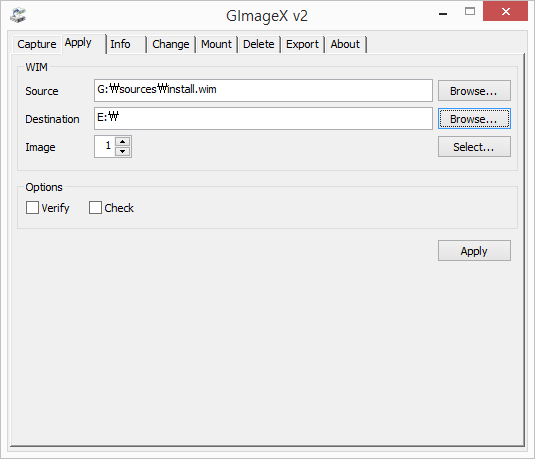This screenshot has height=461, width=535.
Task: Click the Apply button to apply image
Action: pyautogui.click(x=474, y=251)
